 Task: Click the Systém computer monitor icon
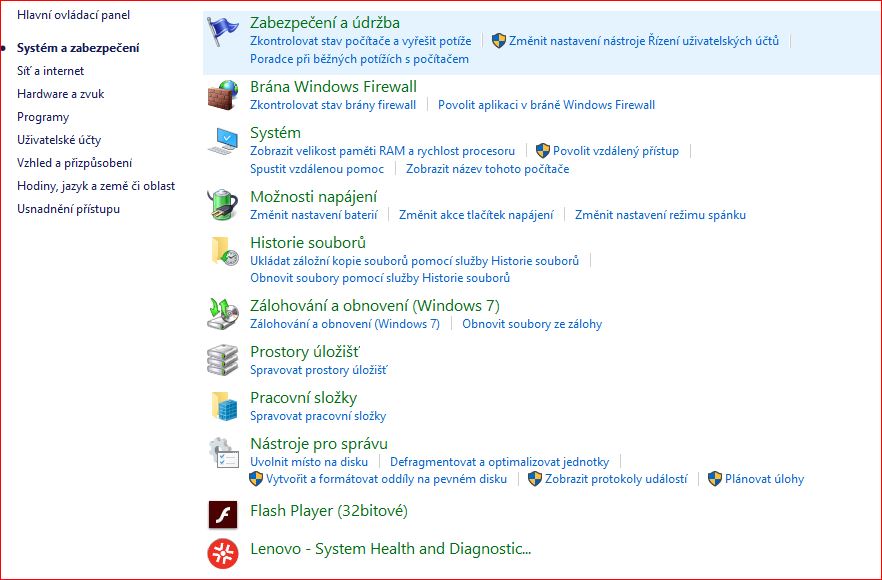click(223, 141)
